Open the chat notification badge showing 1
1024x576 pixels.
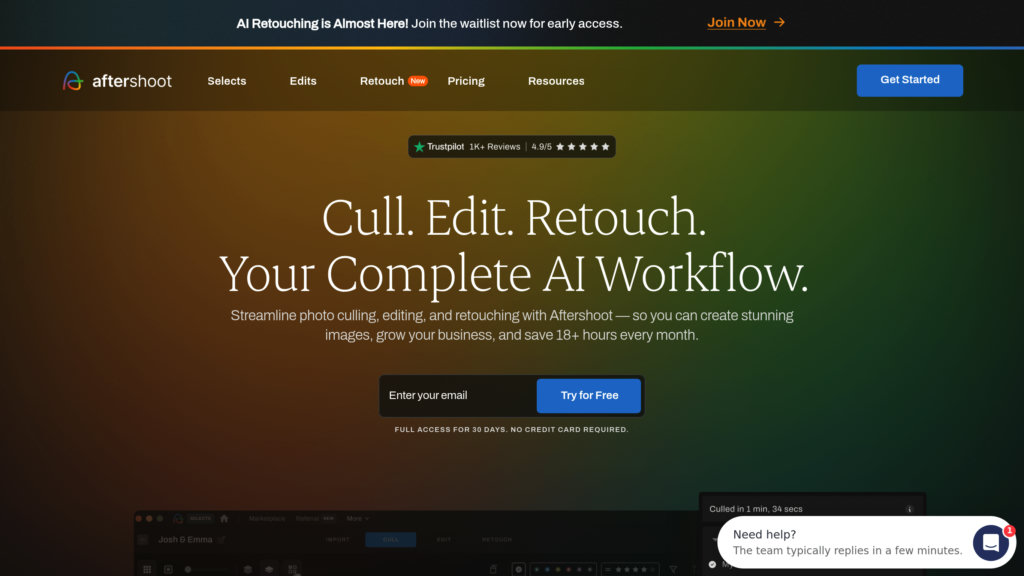point(1010,531)
